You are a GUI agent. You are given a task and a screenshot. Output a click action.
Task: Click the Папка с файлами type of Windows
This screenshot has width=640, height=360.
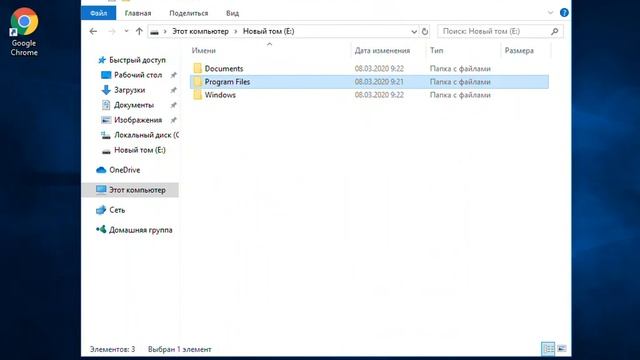click(x=460, y=95)
